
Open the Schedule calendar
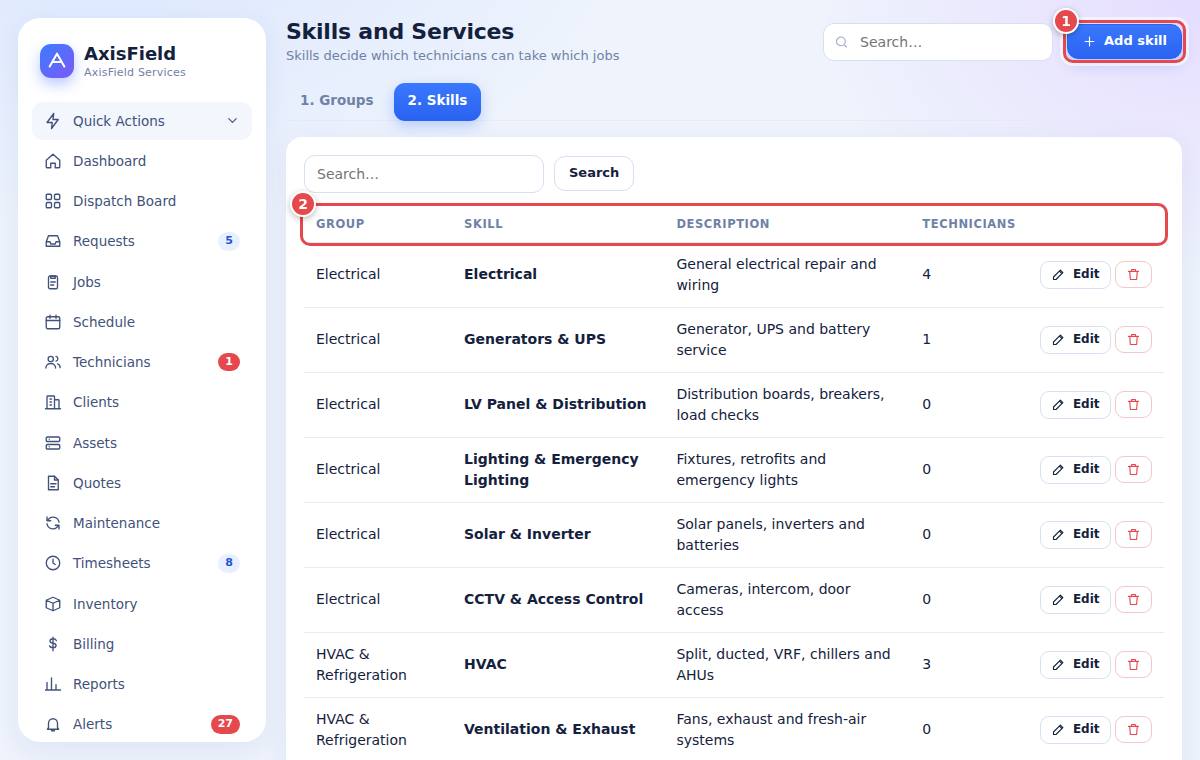point(142,322)
